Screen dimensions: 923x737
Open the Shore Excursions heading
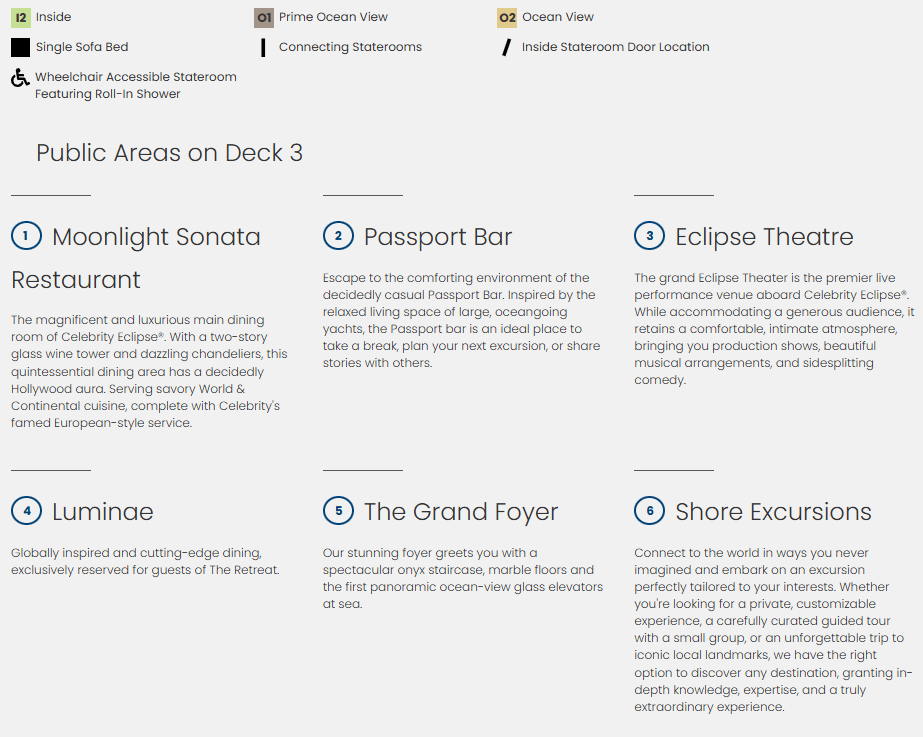tap(773, 512)
